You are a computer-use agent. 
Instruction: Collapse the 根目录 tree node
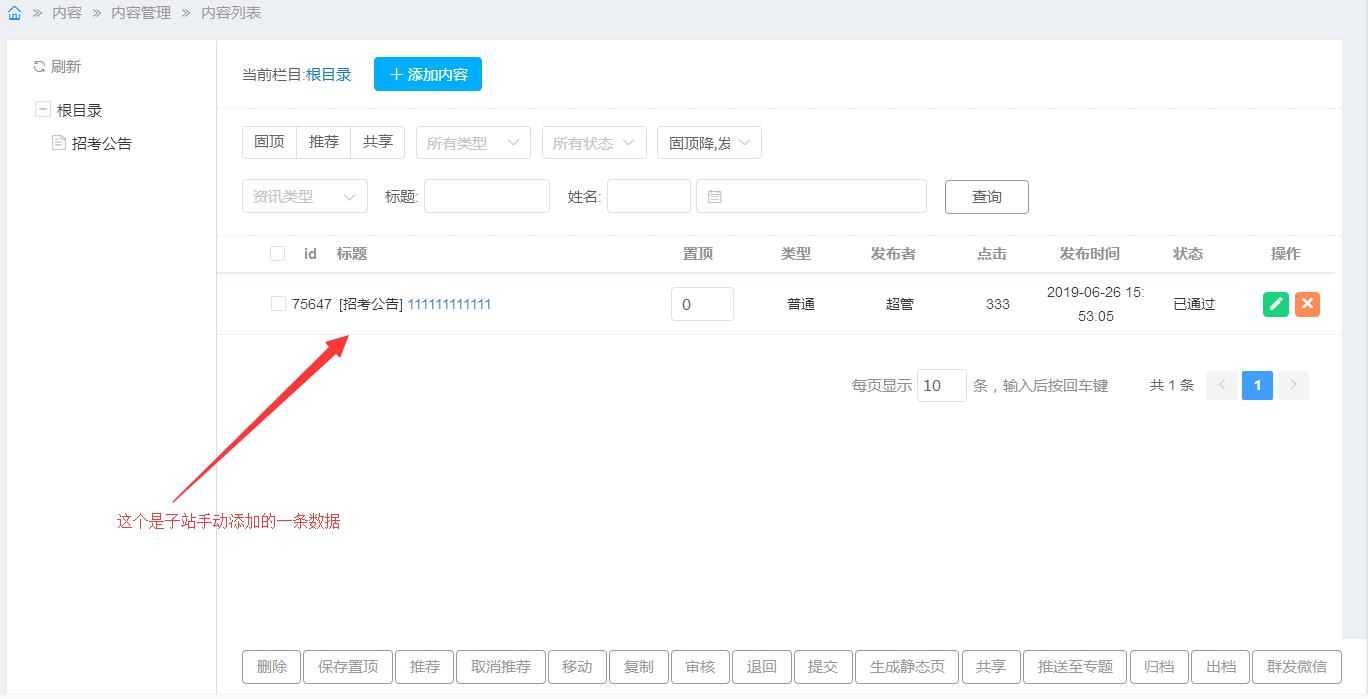click(42, 110)
